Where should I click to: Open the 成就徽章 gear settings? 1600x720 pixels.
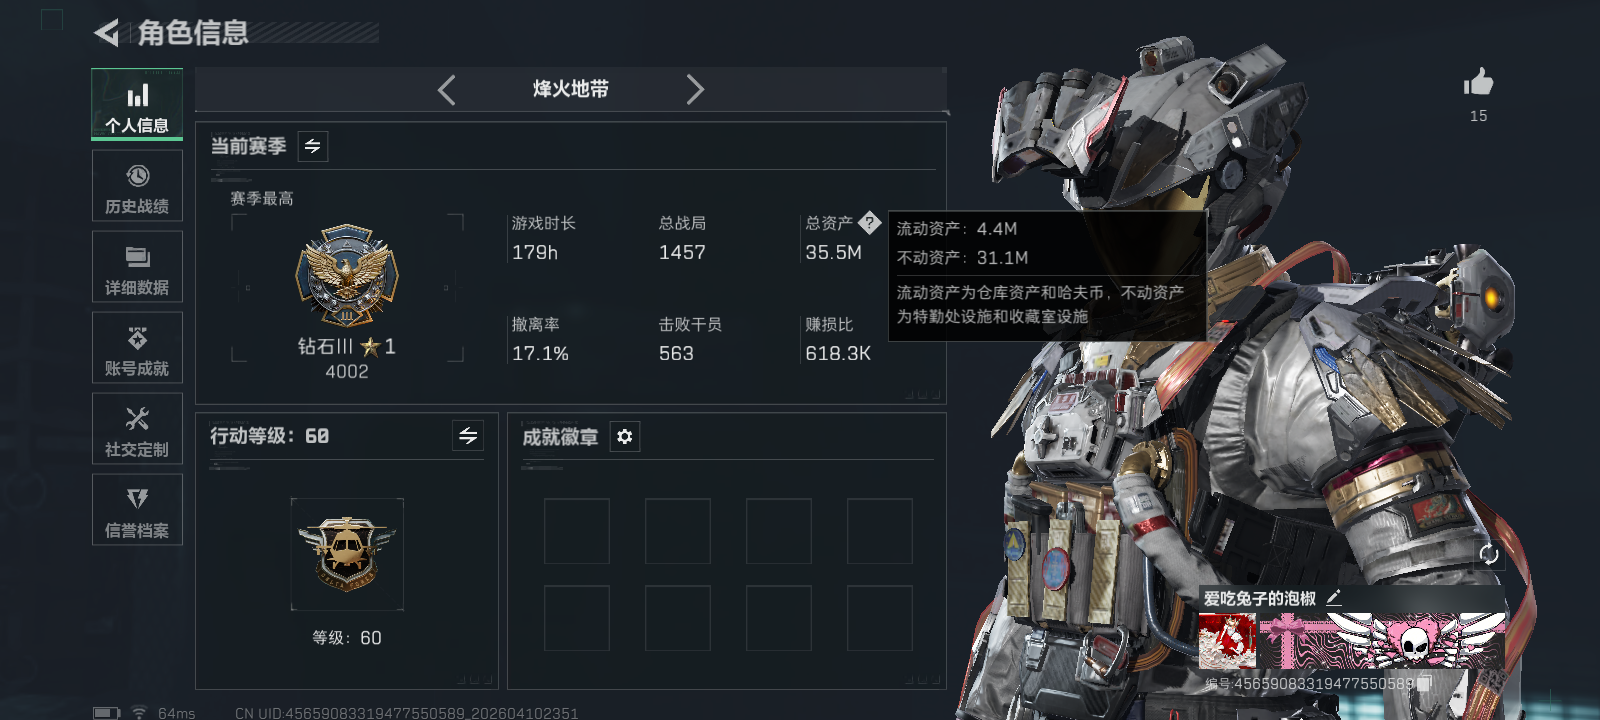pyautogui.click(x=625, y=437)
